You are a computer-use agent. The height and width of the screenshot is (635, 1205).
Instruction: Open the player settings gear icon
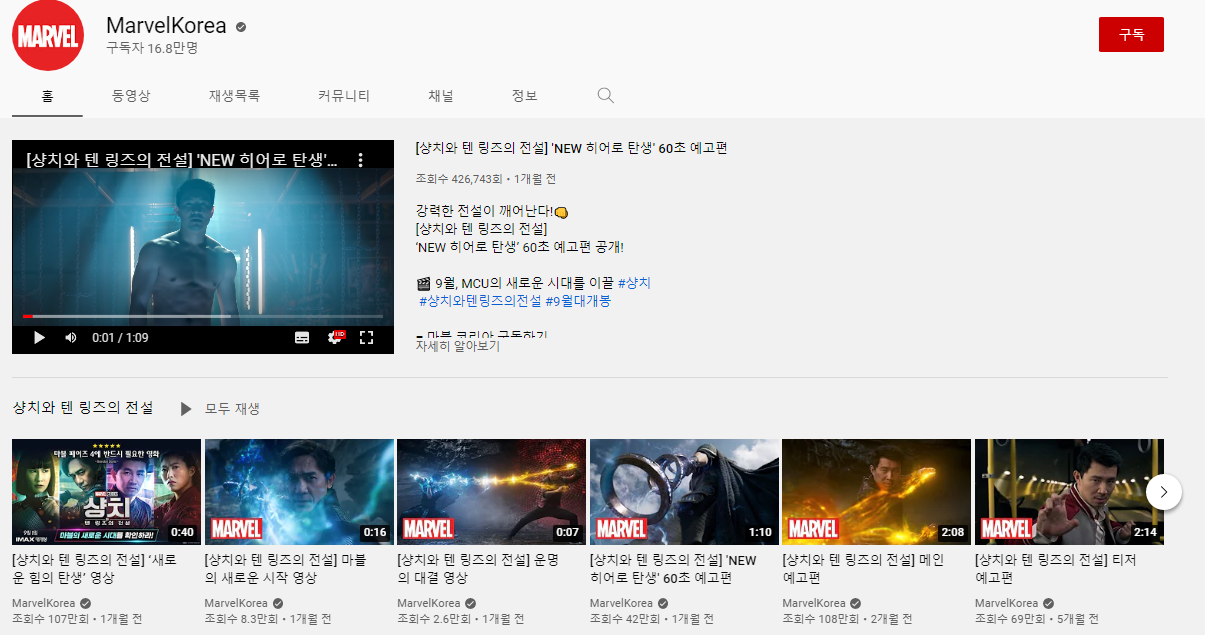click(x=335, y=338)
